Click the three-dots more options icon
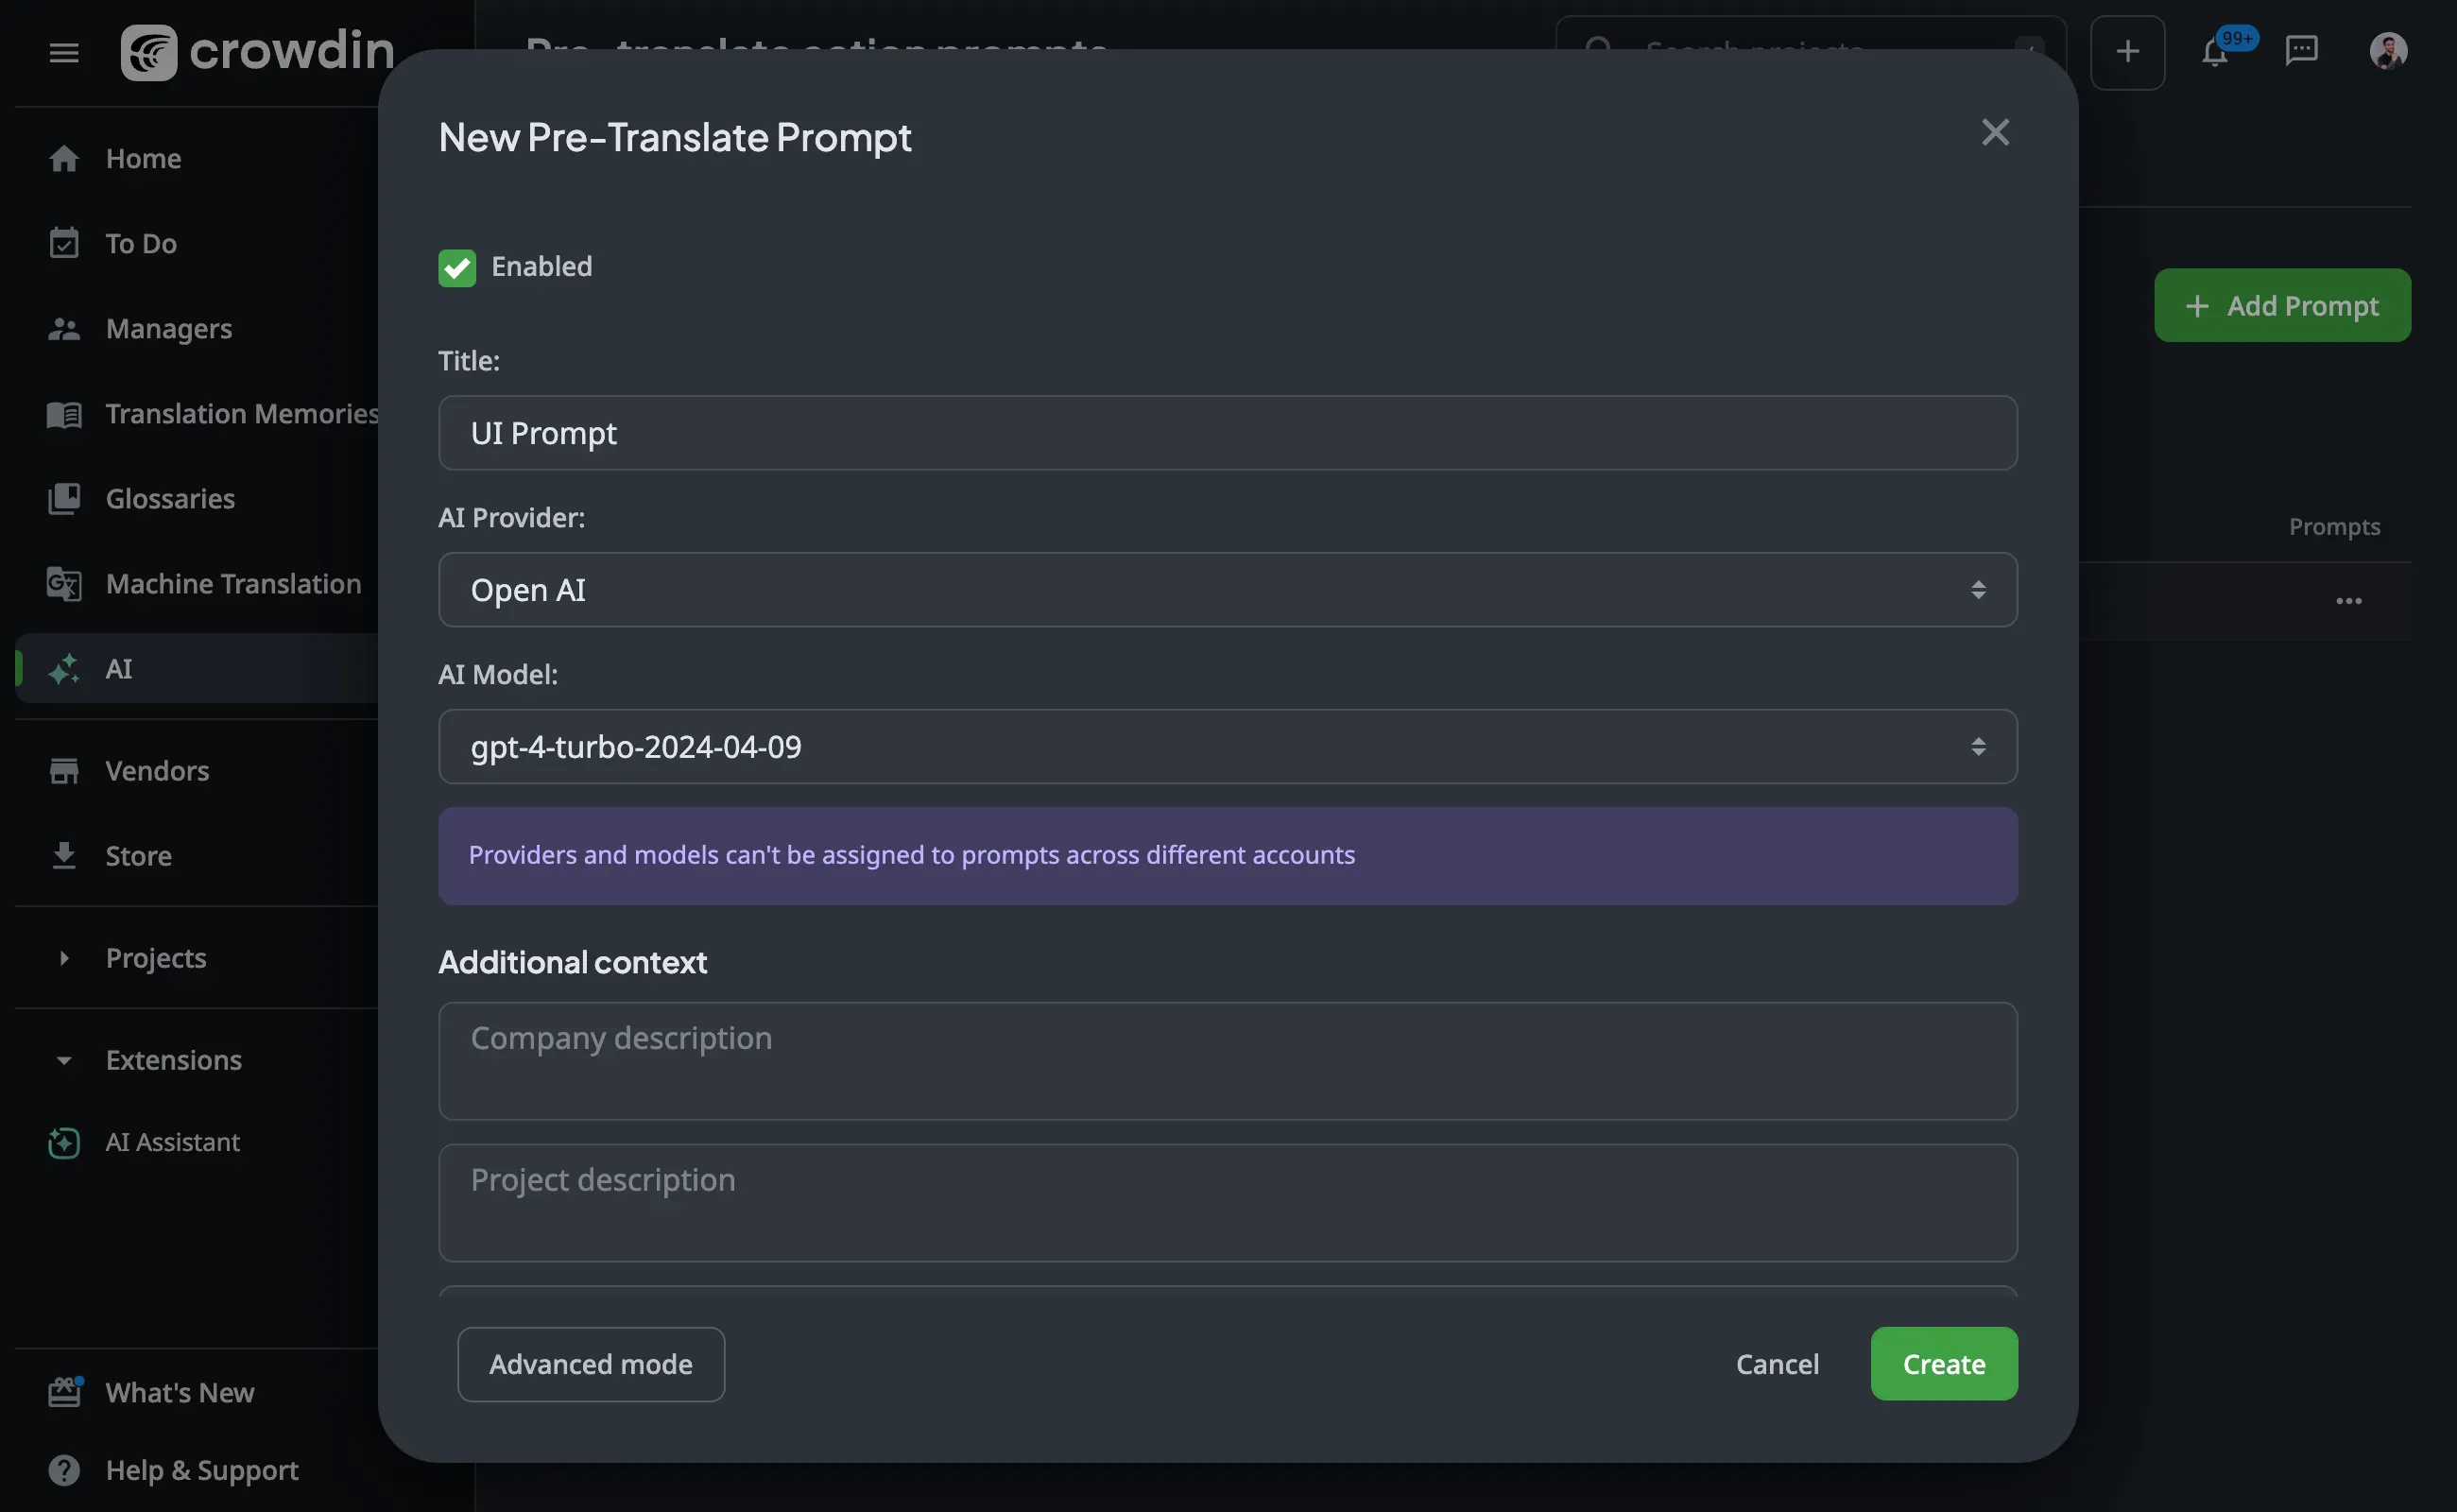Screen dimensions: 2457x1512 click(x=2348, y=601)
